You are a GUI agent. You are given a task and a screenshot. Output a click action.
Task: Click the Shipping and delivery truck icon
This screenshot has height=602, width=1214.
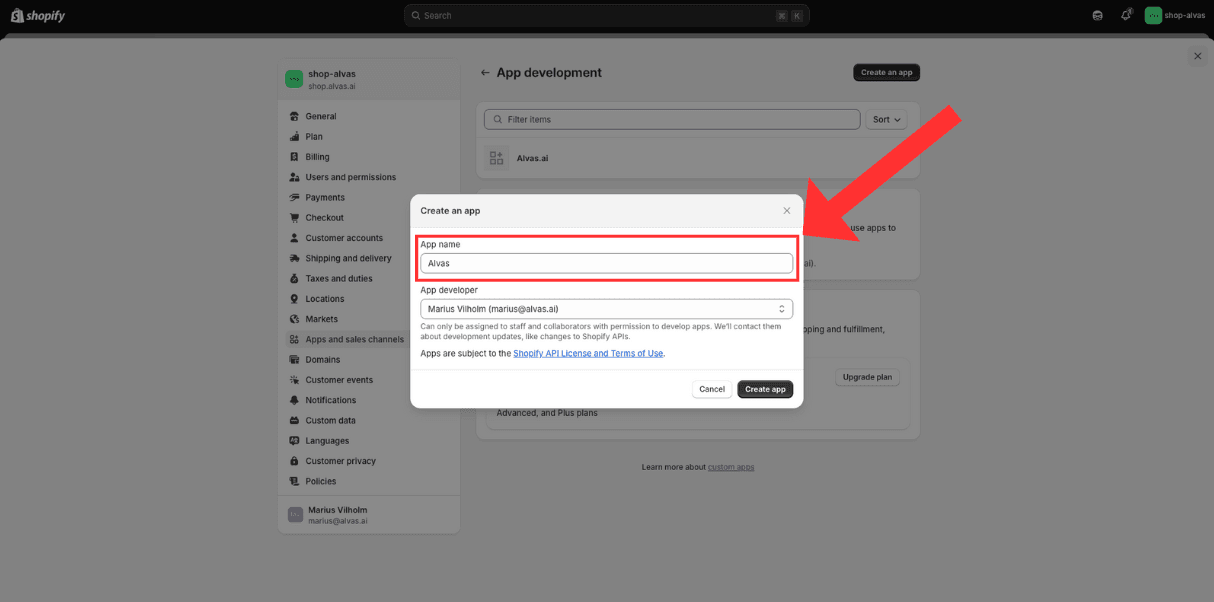pyautogui.click(x=294, y=258)
